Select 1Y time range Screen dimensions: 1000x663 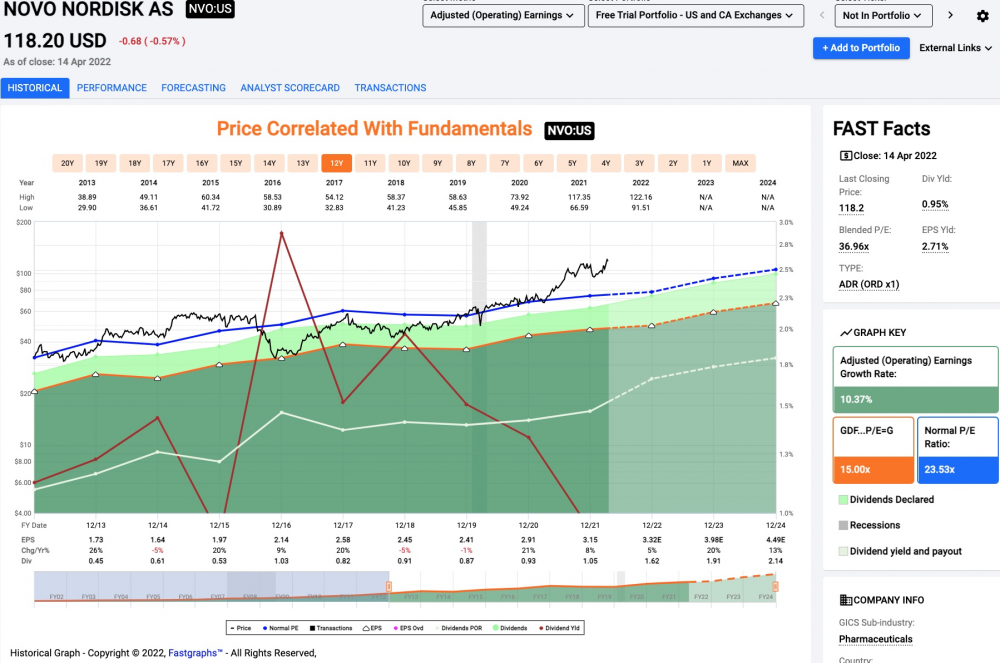(x=707, y=163)
